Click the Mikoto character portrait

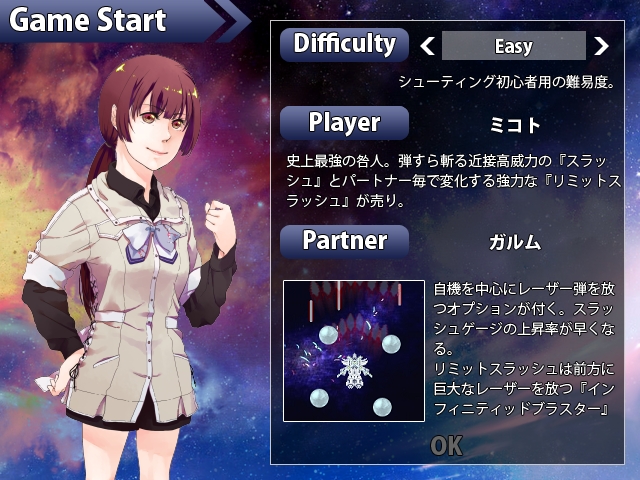tap(130, 267)
